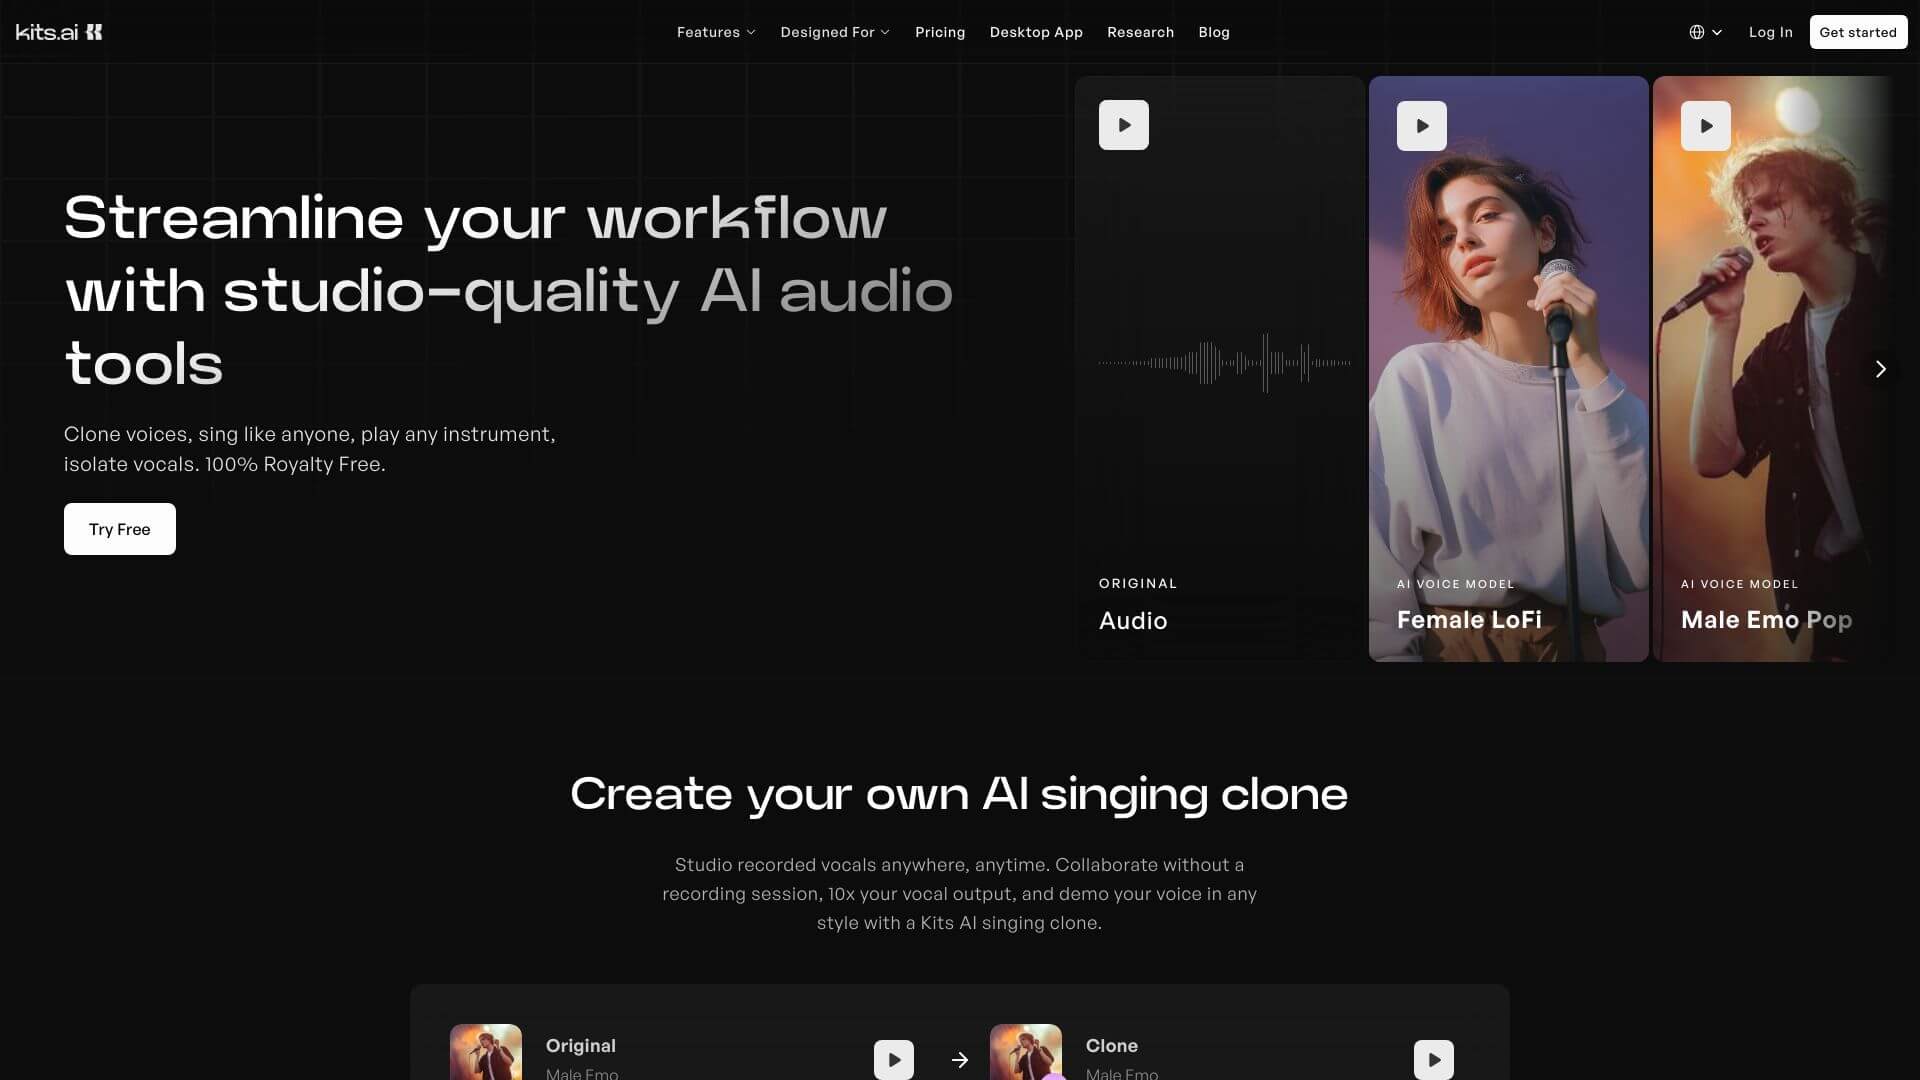Viewport: 1920px width, 1080px height.
Task: Click the arrow between Original and Clone
Action: tap(959, 1059)
